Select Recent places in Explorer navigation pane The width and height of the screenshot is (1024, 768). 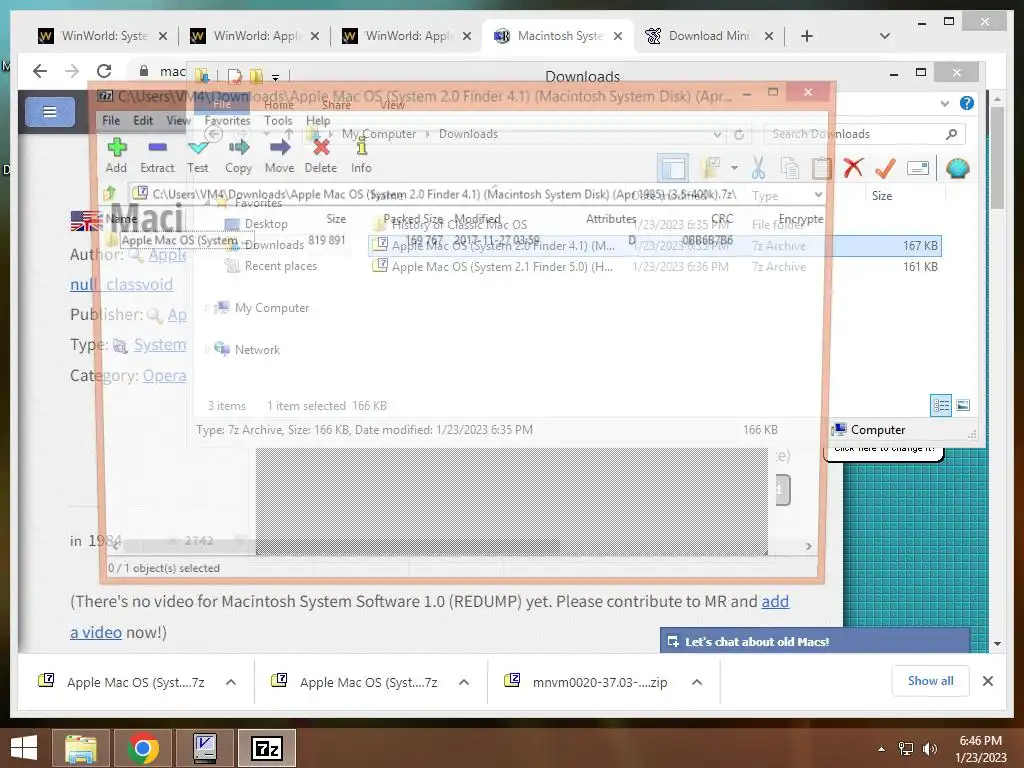click(281, 266)
